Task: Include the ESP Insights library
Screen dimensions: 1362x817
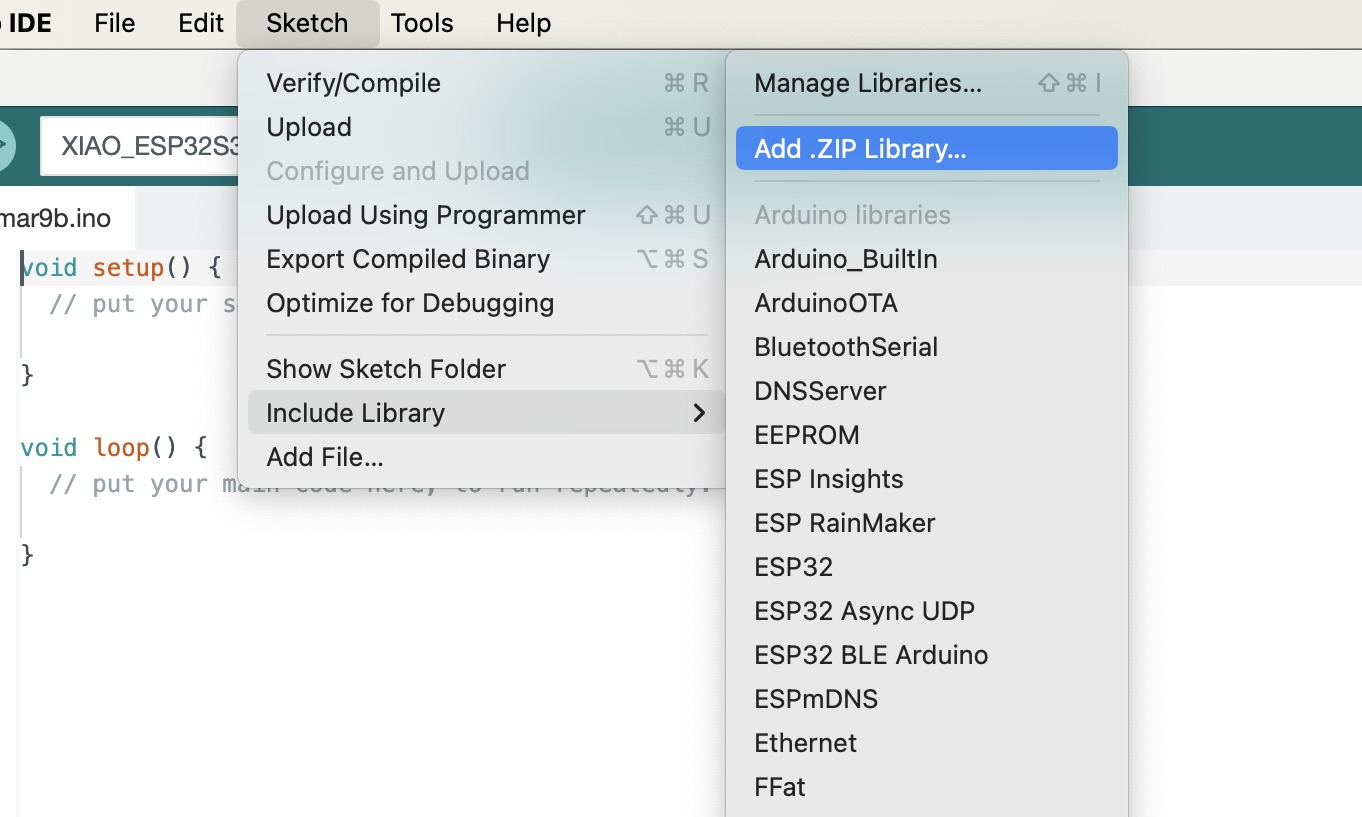Action: click(x=927, y=479)
